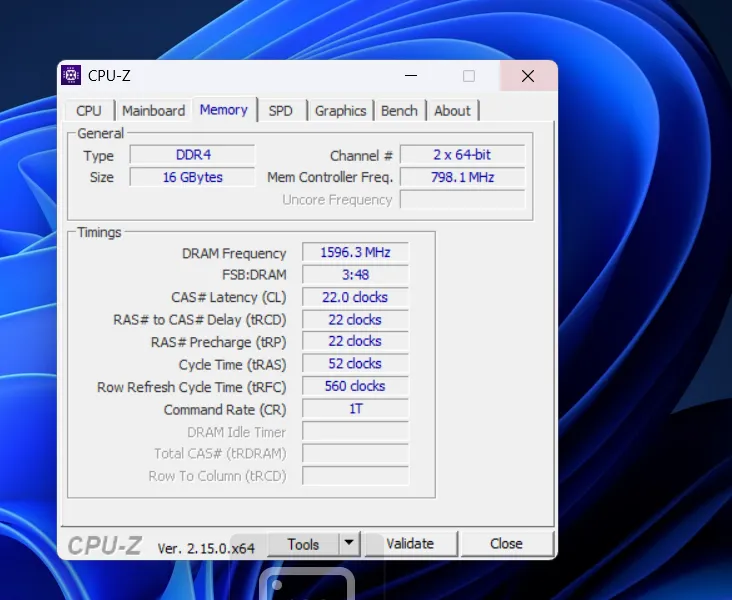Click the 560 clocks tRFC value
The image size is (732, 600).
355,386
